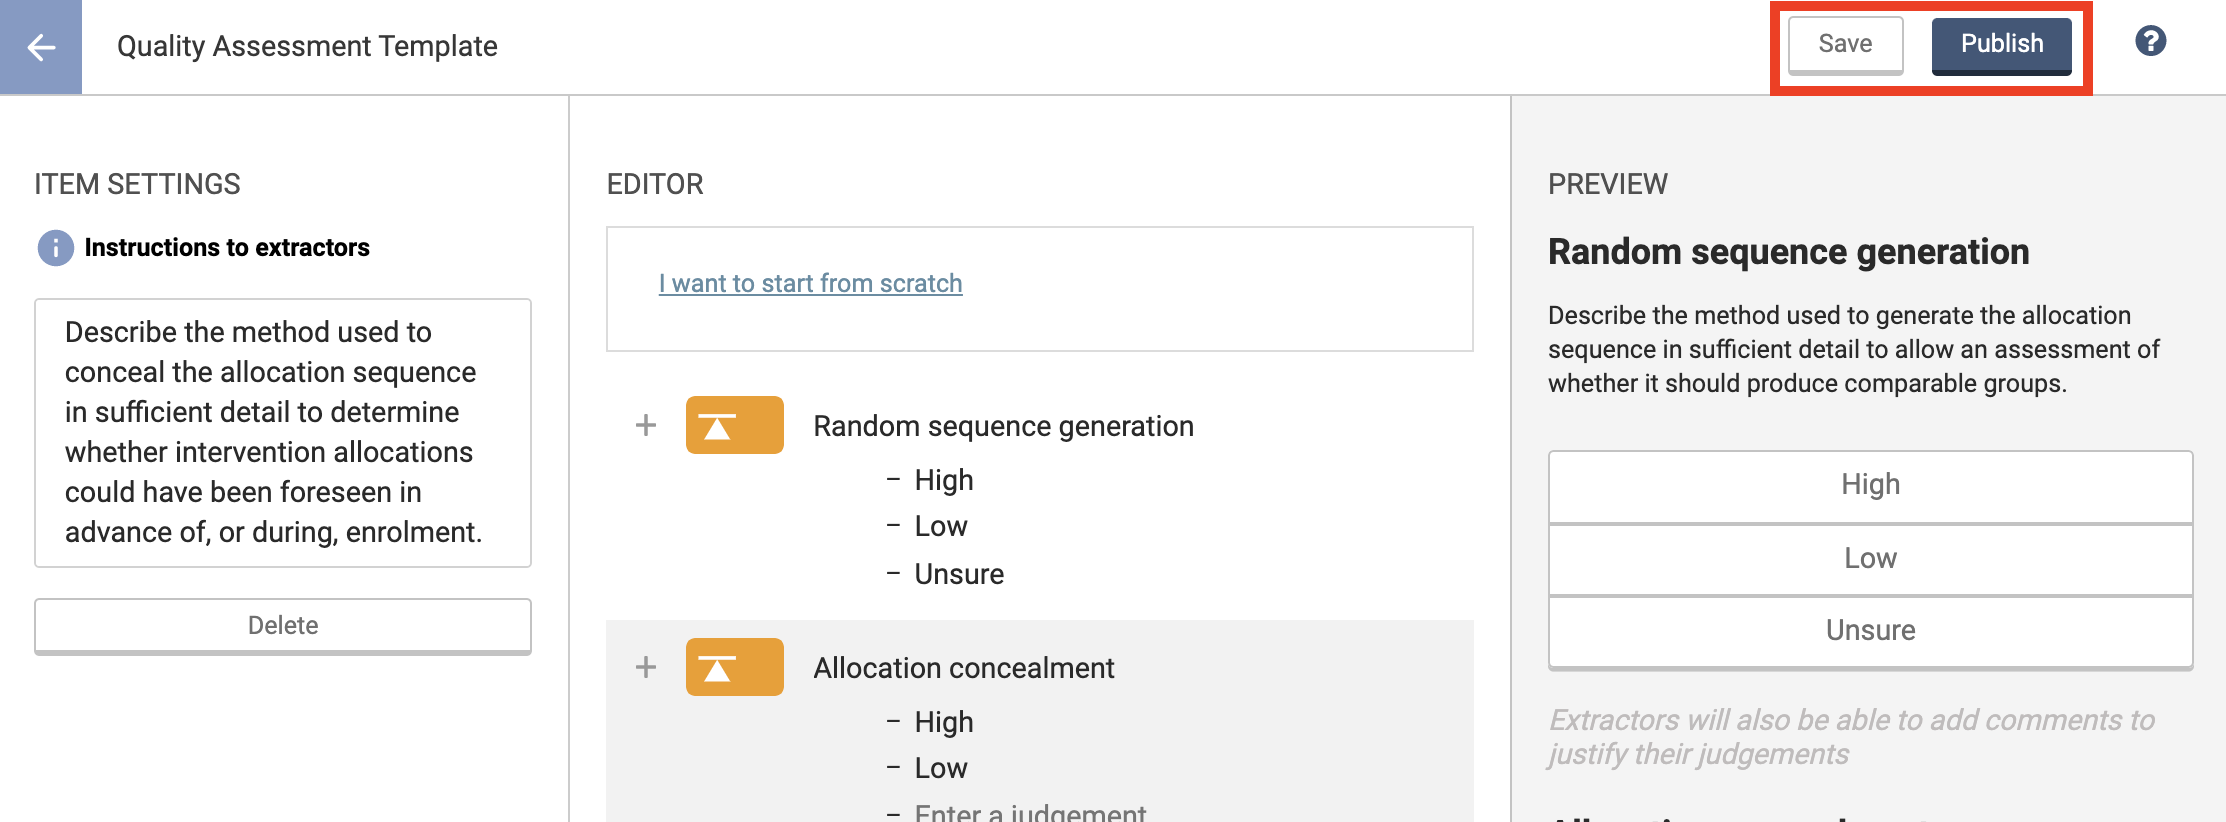The height and width of the screenshot is (822, 2226).
Task: Edit the instructions to extractors text box
Action: (283, 432)
